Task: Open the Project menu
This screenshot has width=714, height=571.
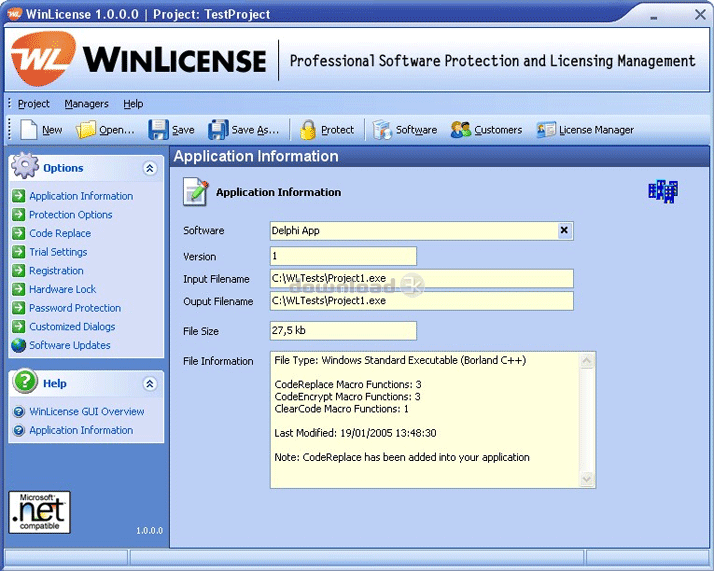Action: [34, 104]
